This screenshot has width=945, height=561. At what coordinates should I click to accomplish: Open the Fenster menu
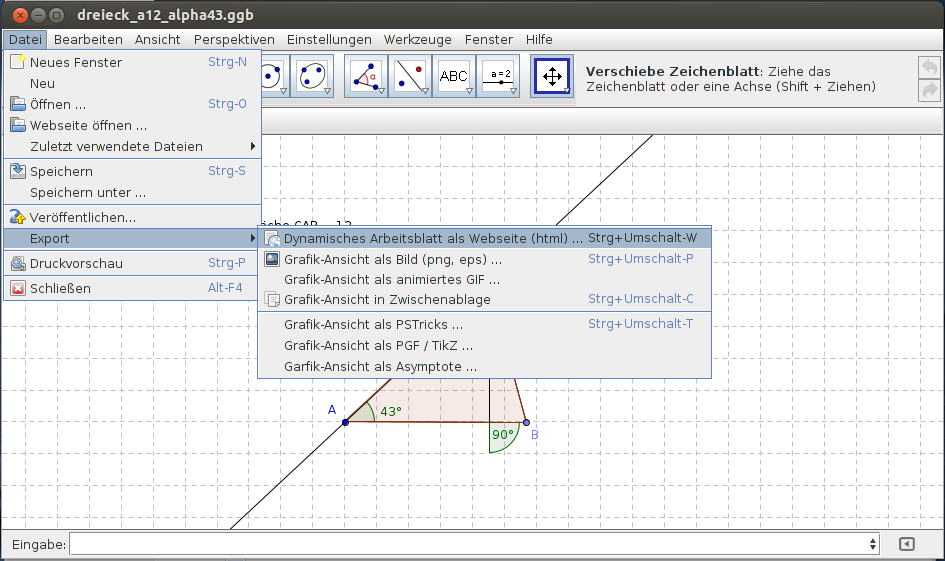tap(489, 39)
